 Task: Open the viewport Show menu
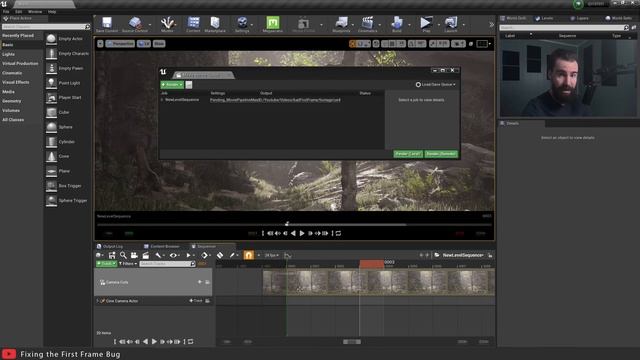point(159,43)
